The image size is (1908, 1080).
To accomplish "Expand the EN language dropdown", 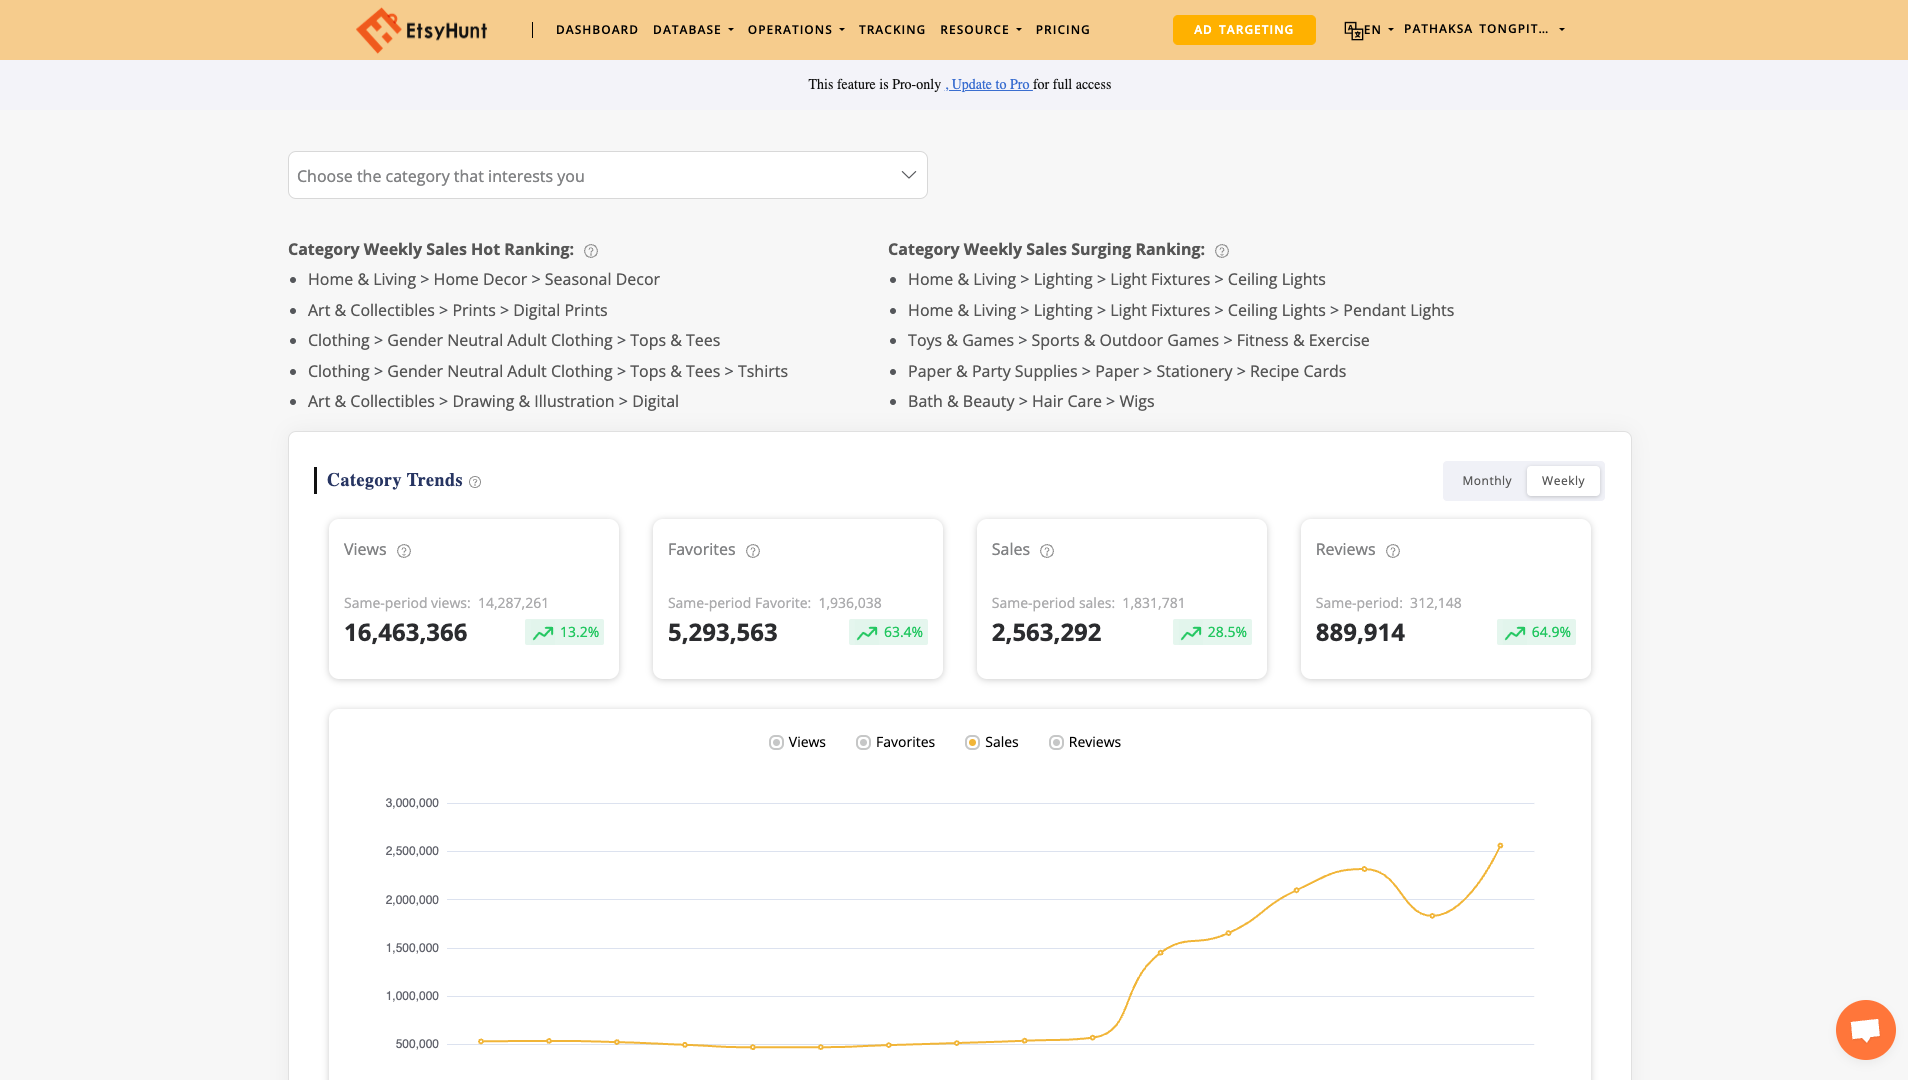I will pos(1369,29).
